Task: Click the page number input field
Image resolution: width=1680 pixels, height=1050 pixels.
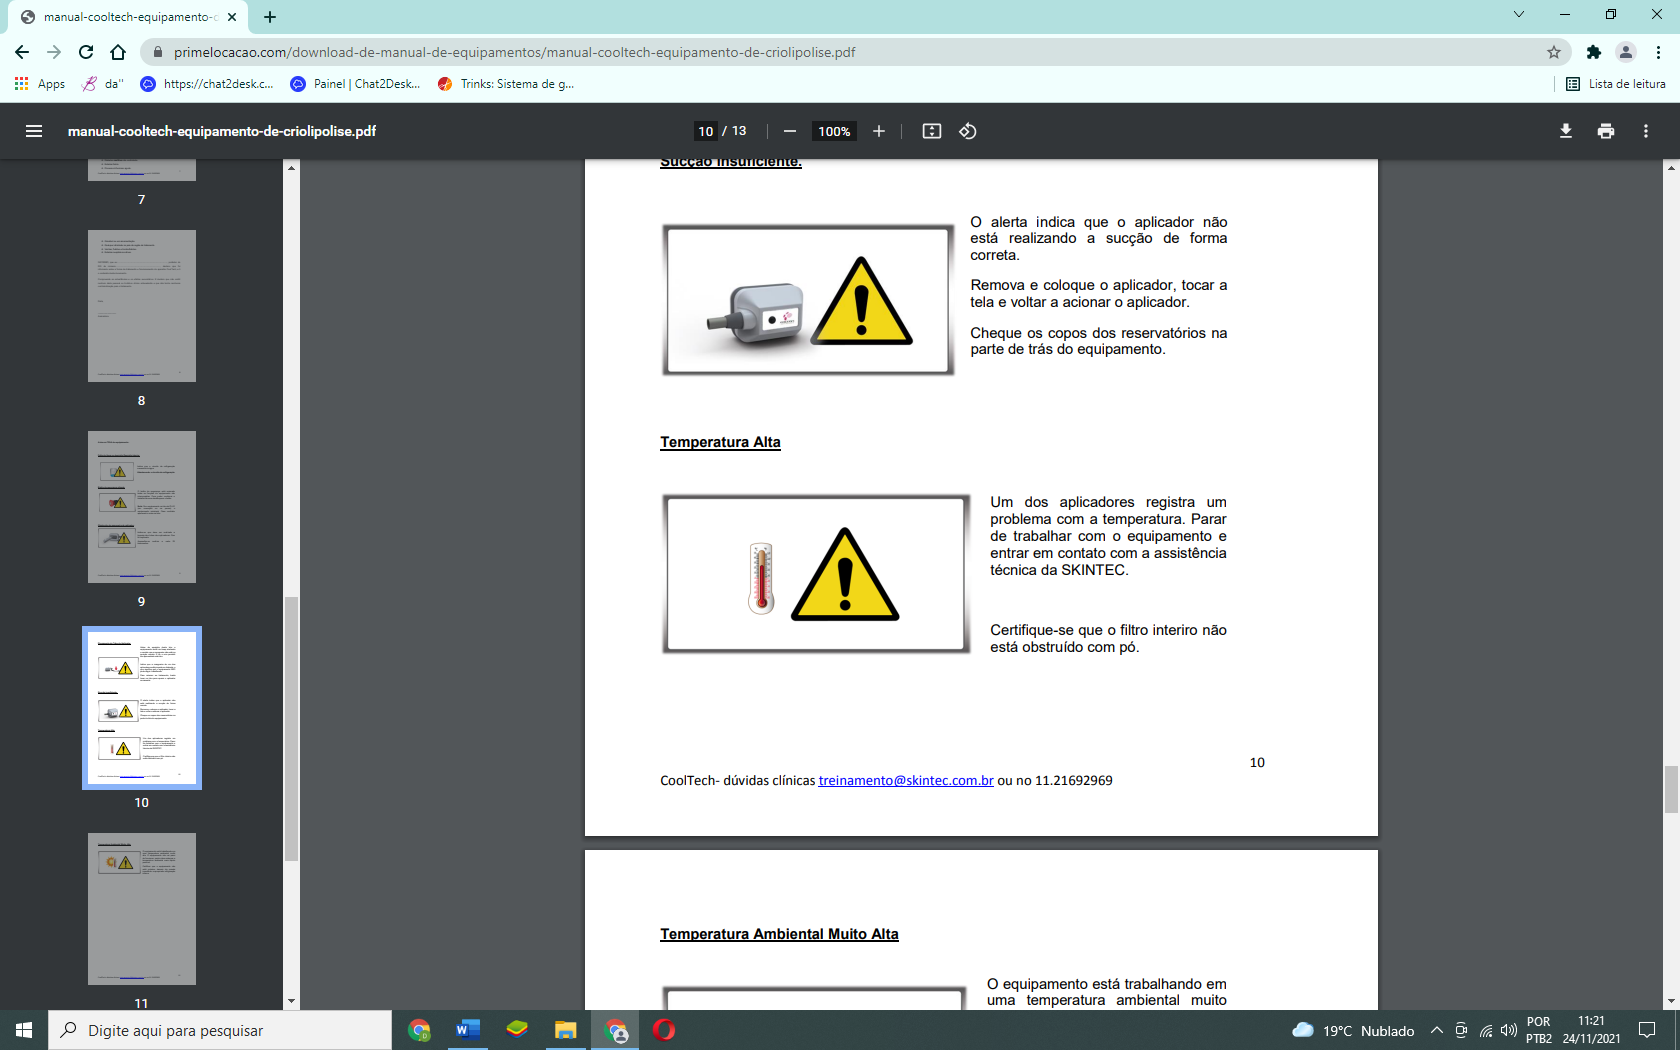Action: coord(706,131)
